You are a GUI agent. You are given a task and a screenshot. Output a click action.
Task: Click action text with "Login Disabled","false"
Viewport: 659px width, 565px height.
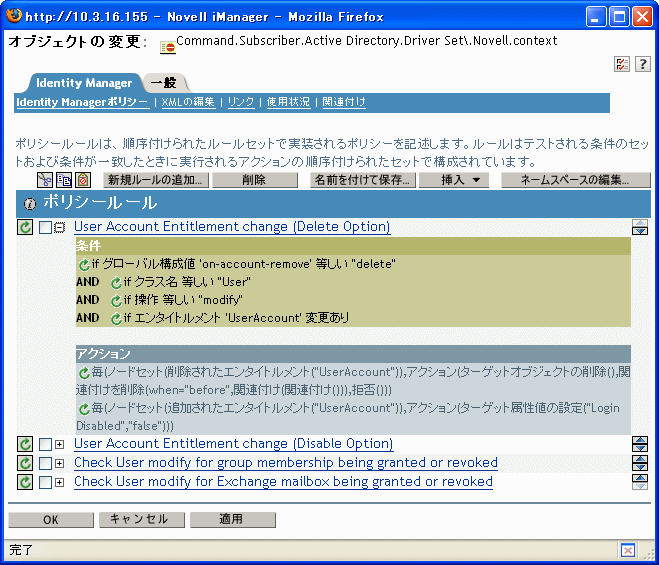[348, 417]
